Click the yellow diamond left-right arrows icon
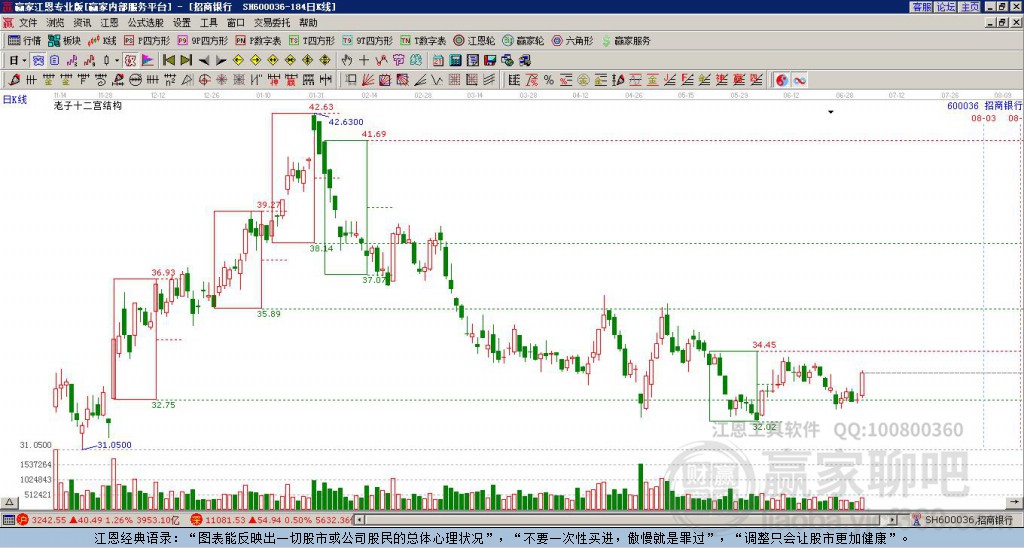Viewport: 1024px width, 548px height. [x=273, y=60]
